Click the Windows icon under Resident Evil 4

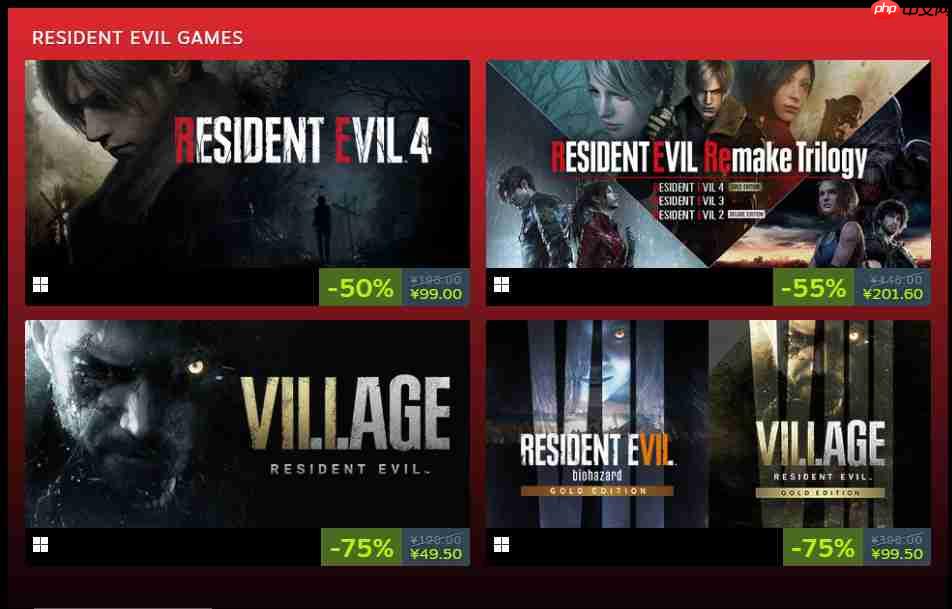coord(41,285)
